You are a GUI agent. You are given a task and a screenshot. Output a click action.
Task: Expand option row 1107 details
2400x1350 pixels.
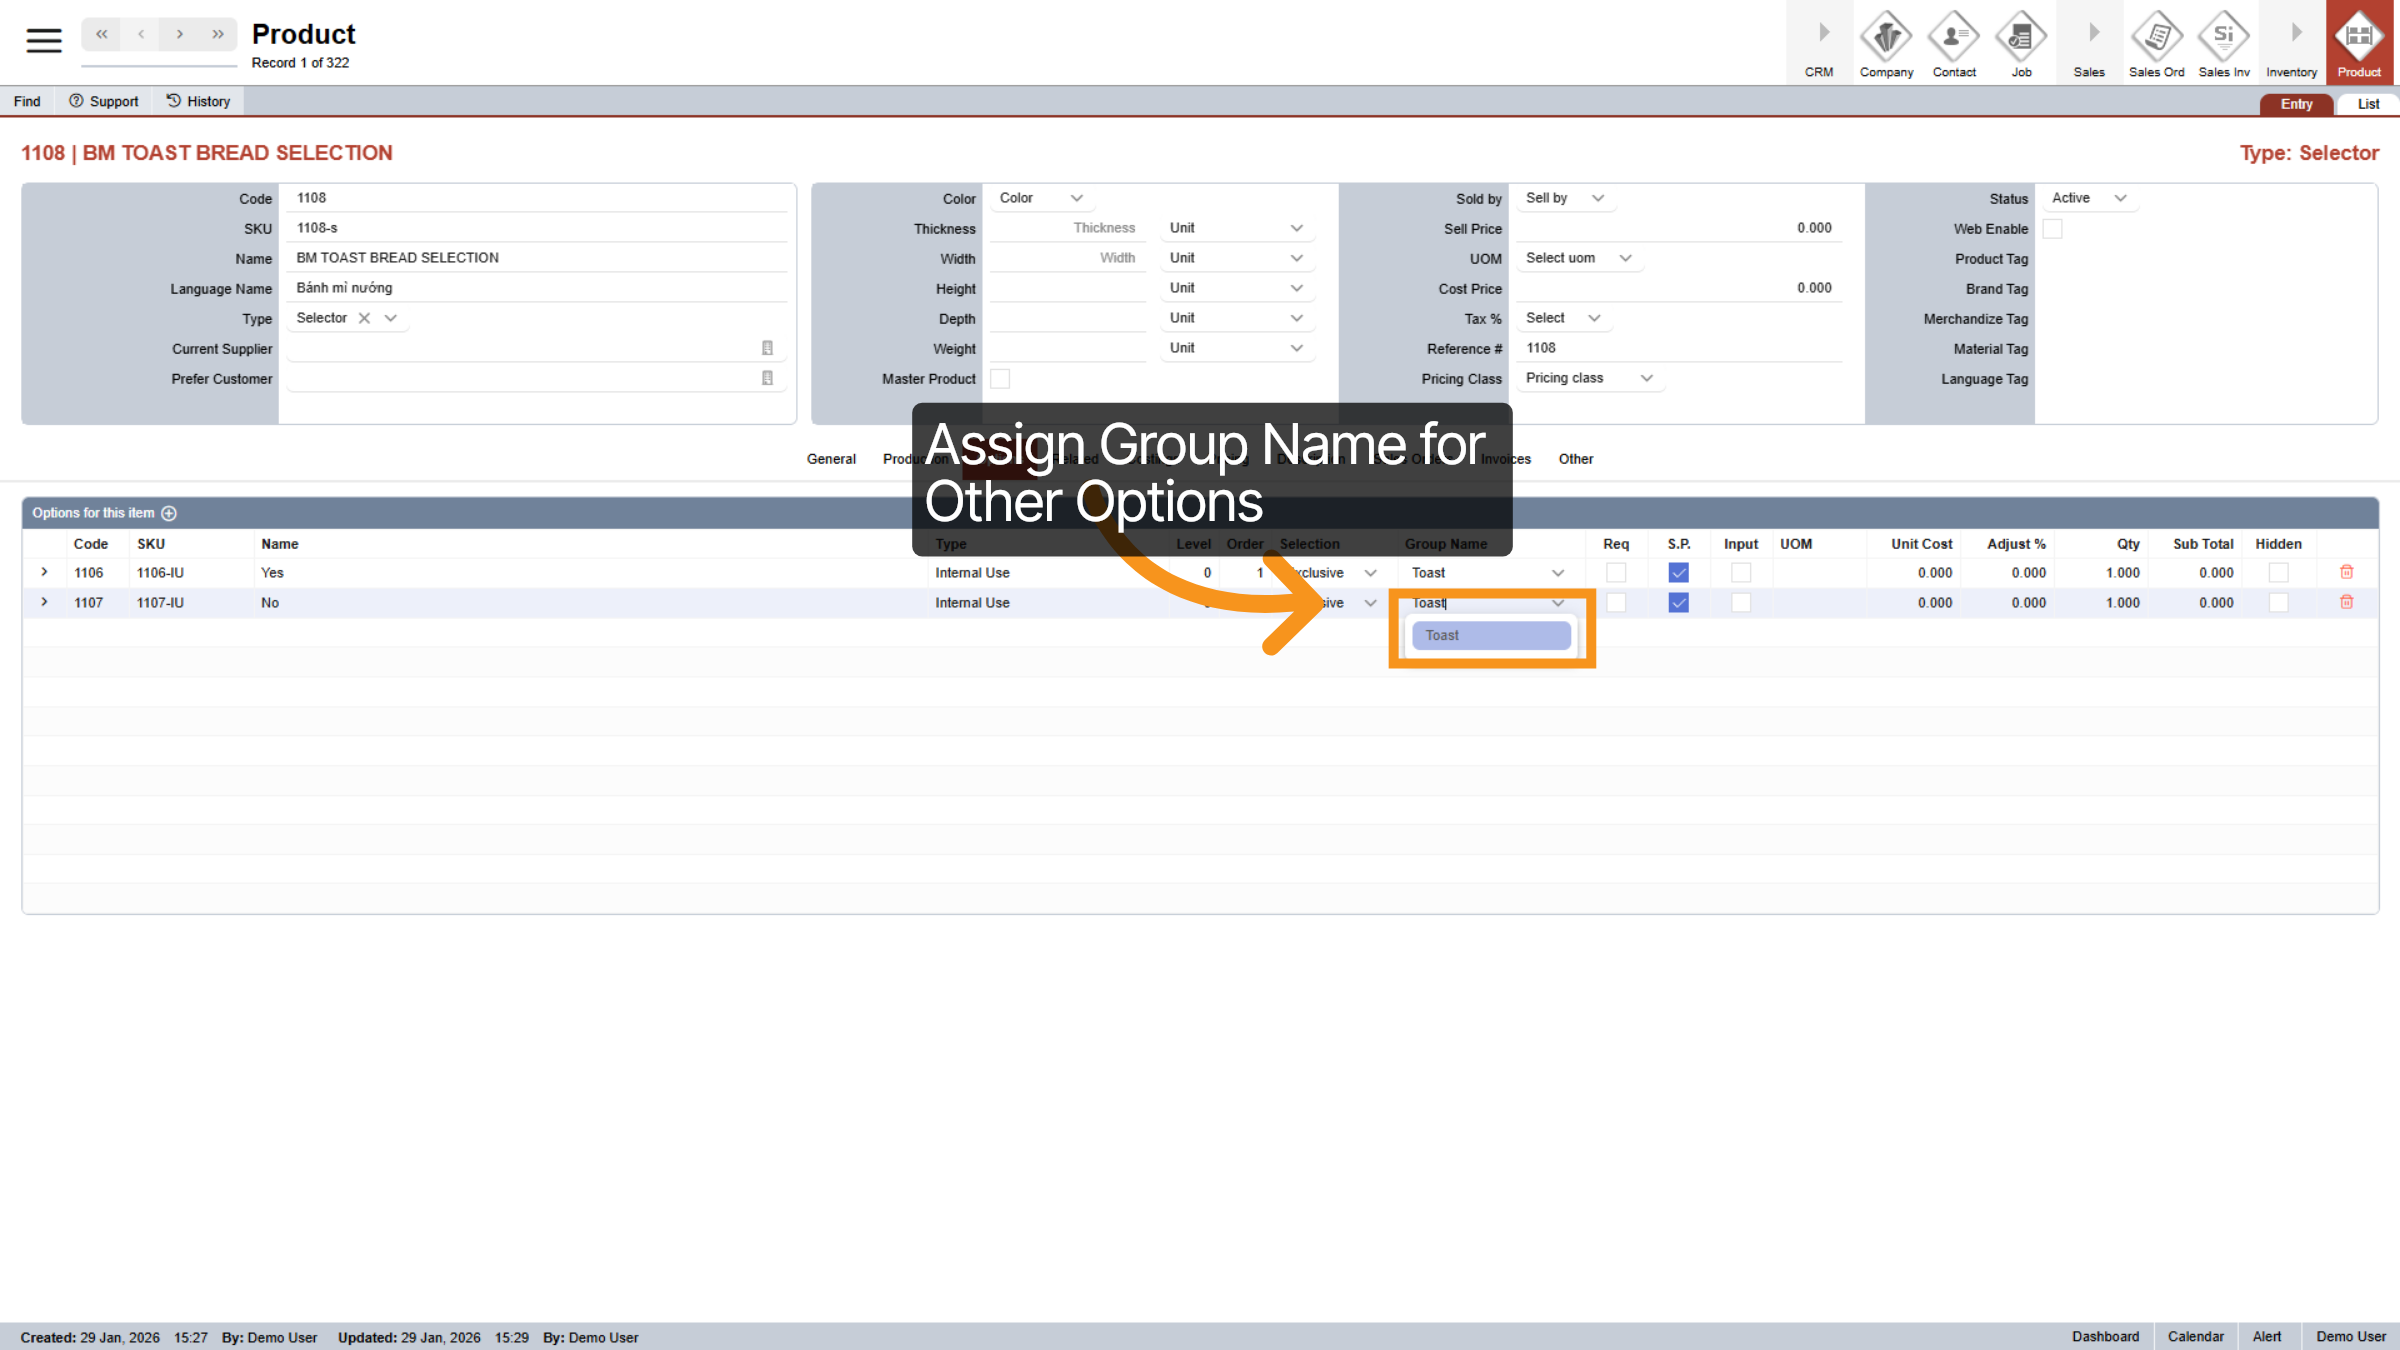44,602
